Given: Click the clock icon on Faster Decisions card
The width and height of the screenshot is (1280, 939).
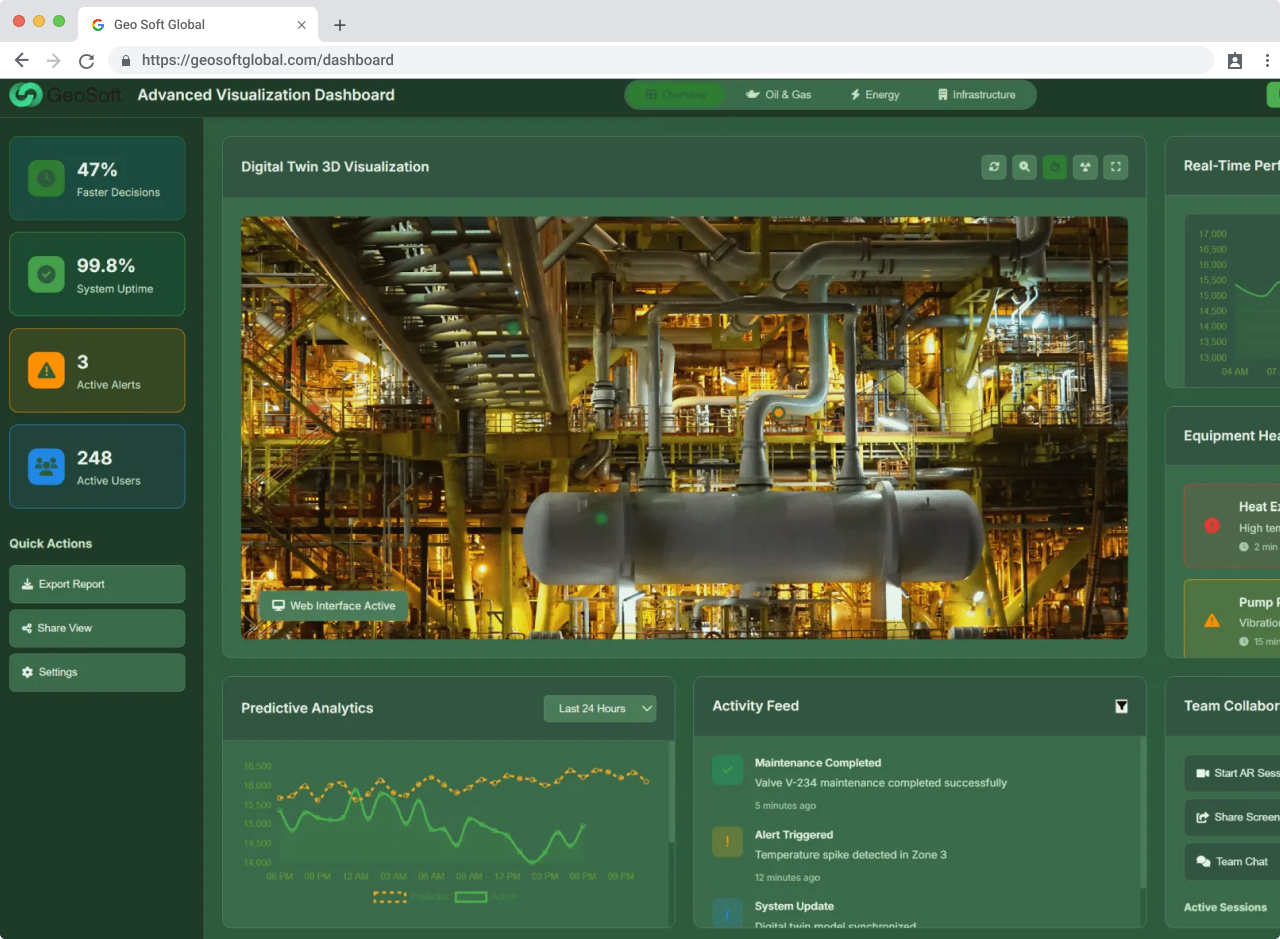Looking at the screenshot, I should 46,178.
